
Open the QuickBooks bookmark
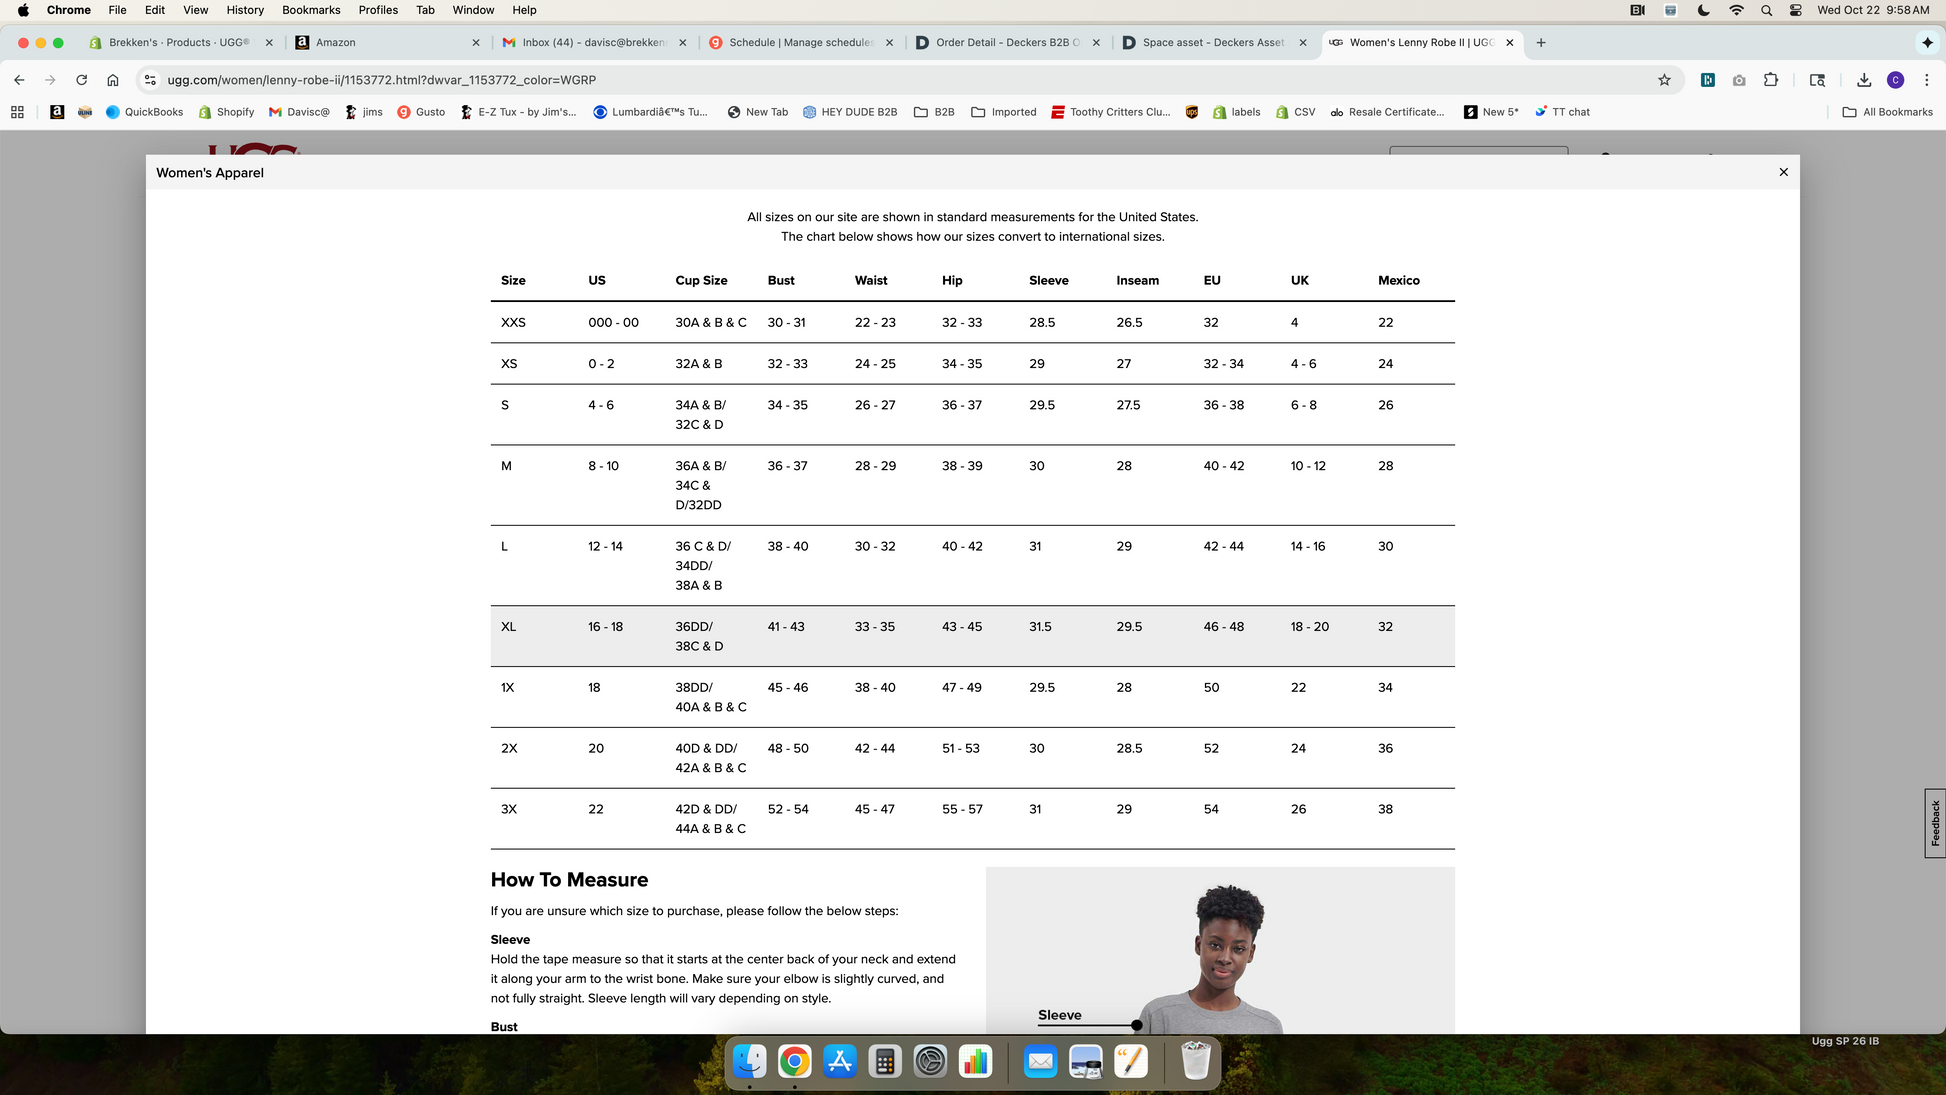click(145, 112)
